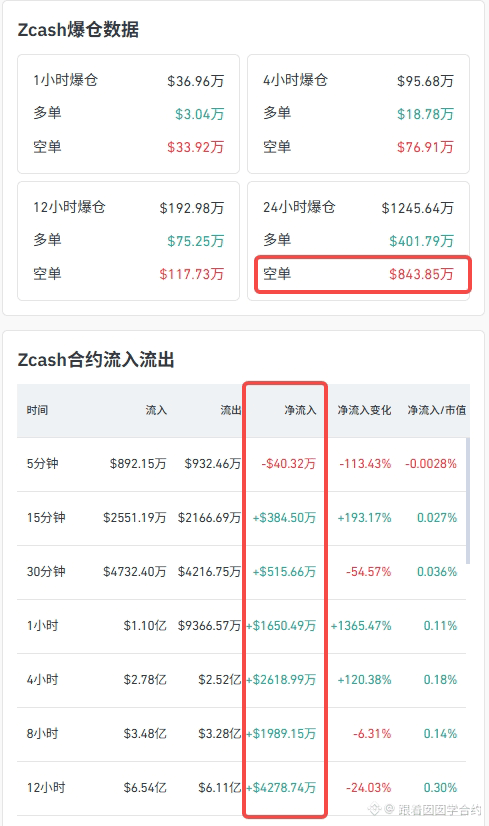Click the Zcash合约流入流出 heading
Screen dimensions: 489x826
tap(96, 360)
